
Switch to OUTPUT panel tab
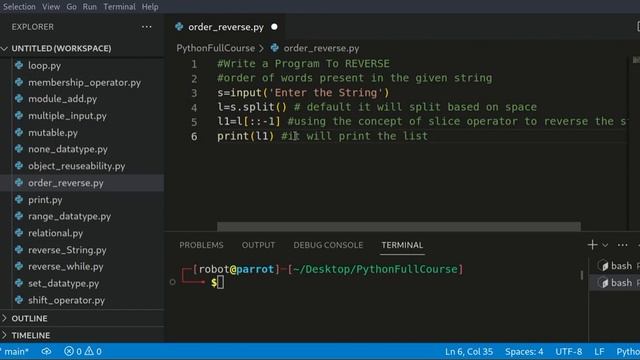click(x=258, y=245)
